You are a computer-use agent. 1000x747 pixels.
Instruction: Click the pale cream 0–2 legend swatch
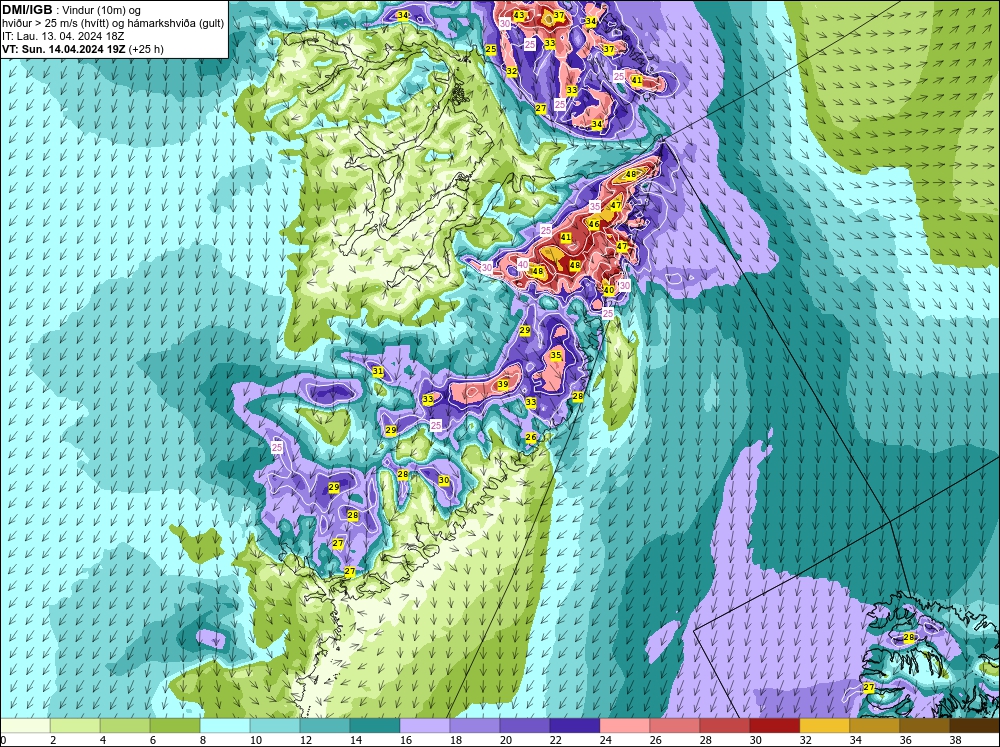(25, 726)
